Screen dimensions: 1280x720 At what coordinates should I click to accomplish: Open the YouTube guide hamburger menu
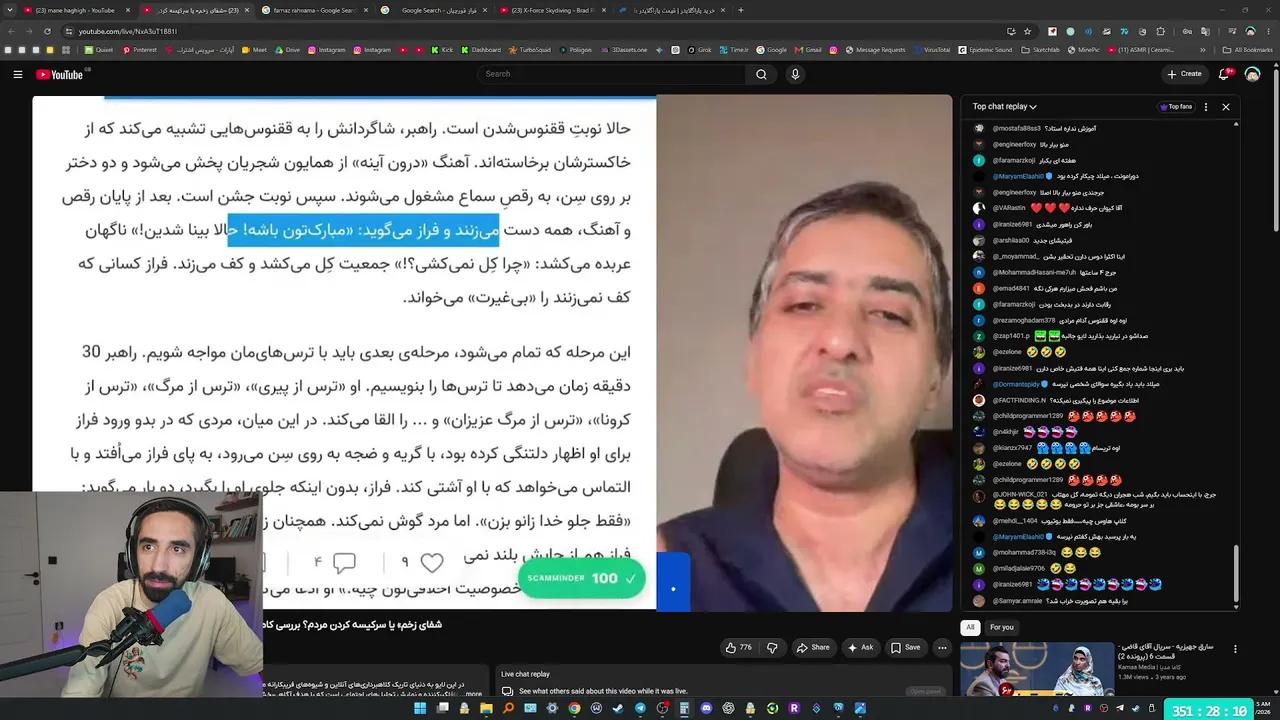(18, 74)
